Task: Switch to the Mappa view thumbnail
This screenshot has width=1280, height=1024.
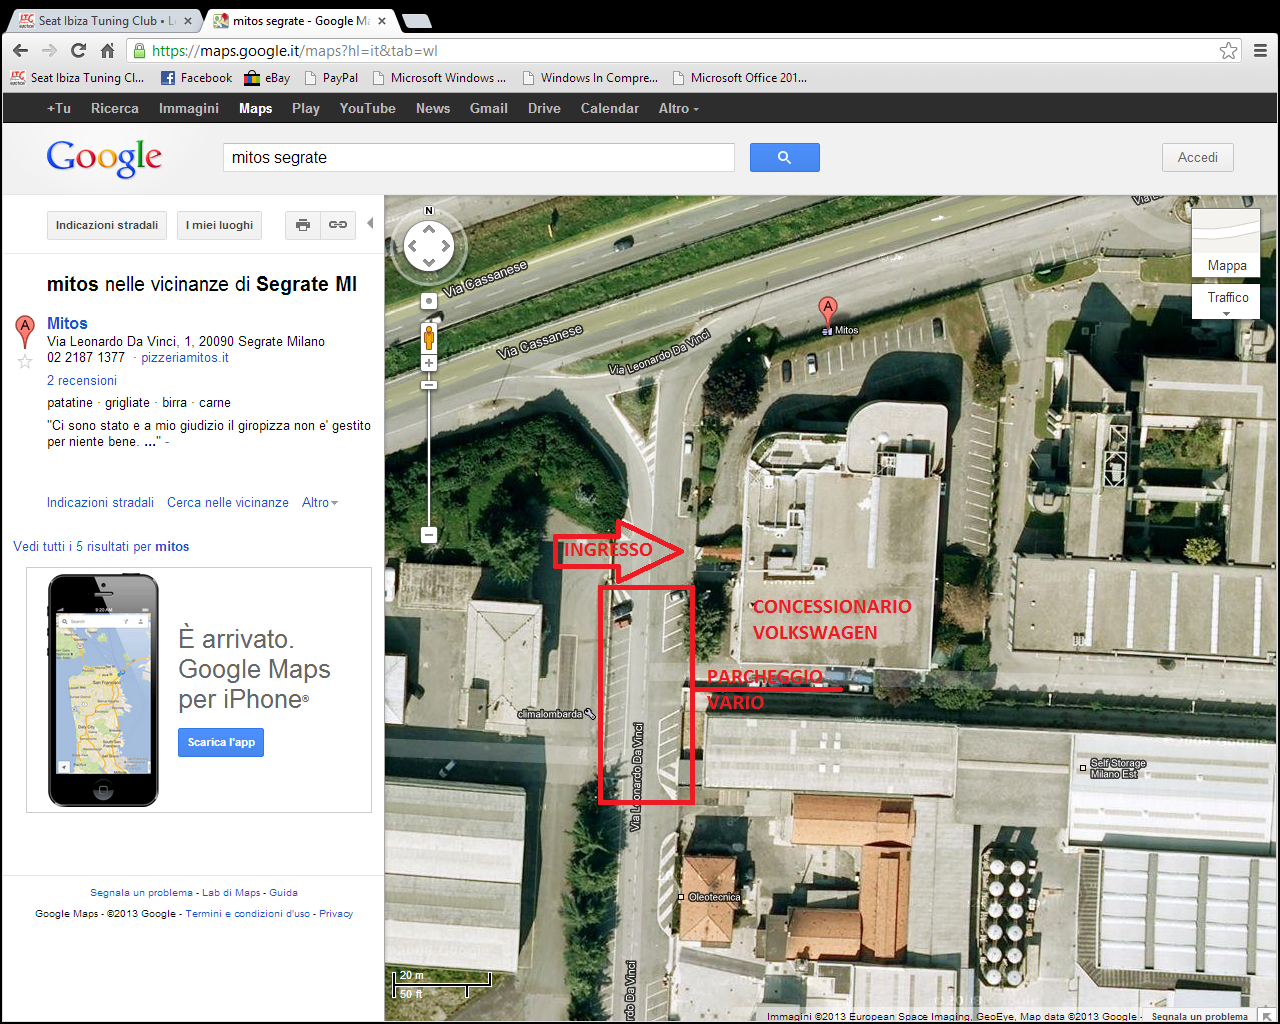Action: click(1226, 243)
